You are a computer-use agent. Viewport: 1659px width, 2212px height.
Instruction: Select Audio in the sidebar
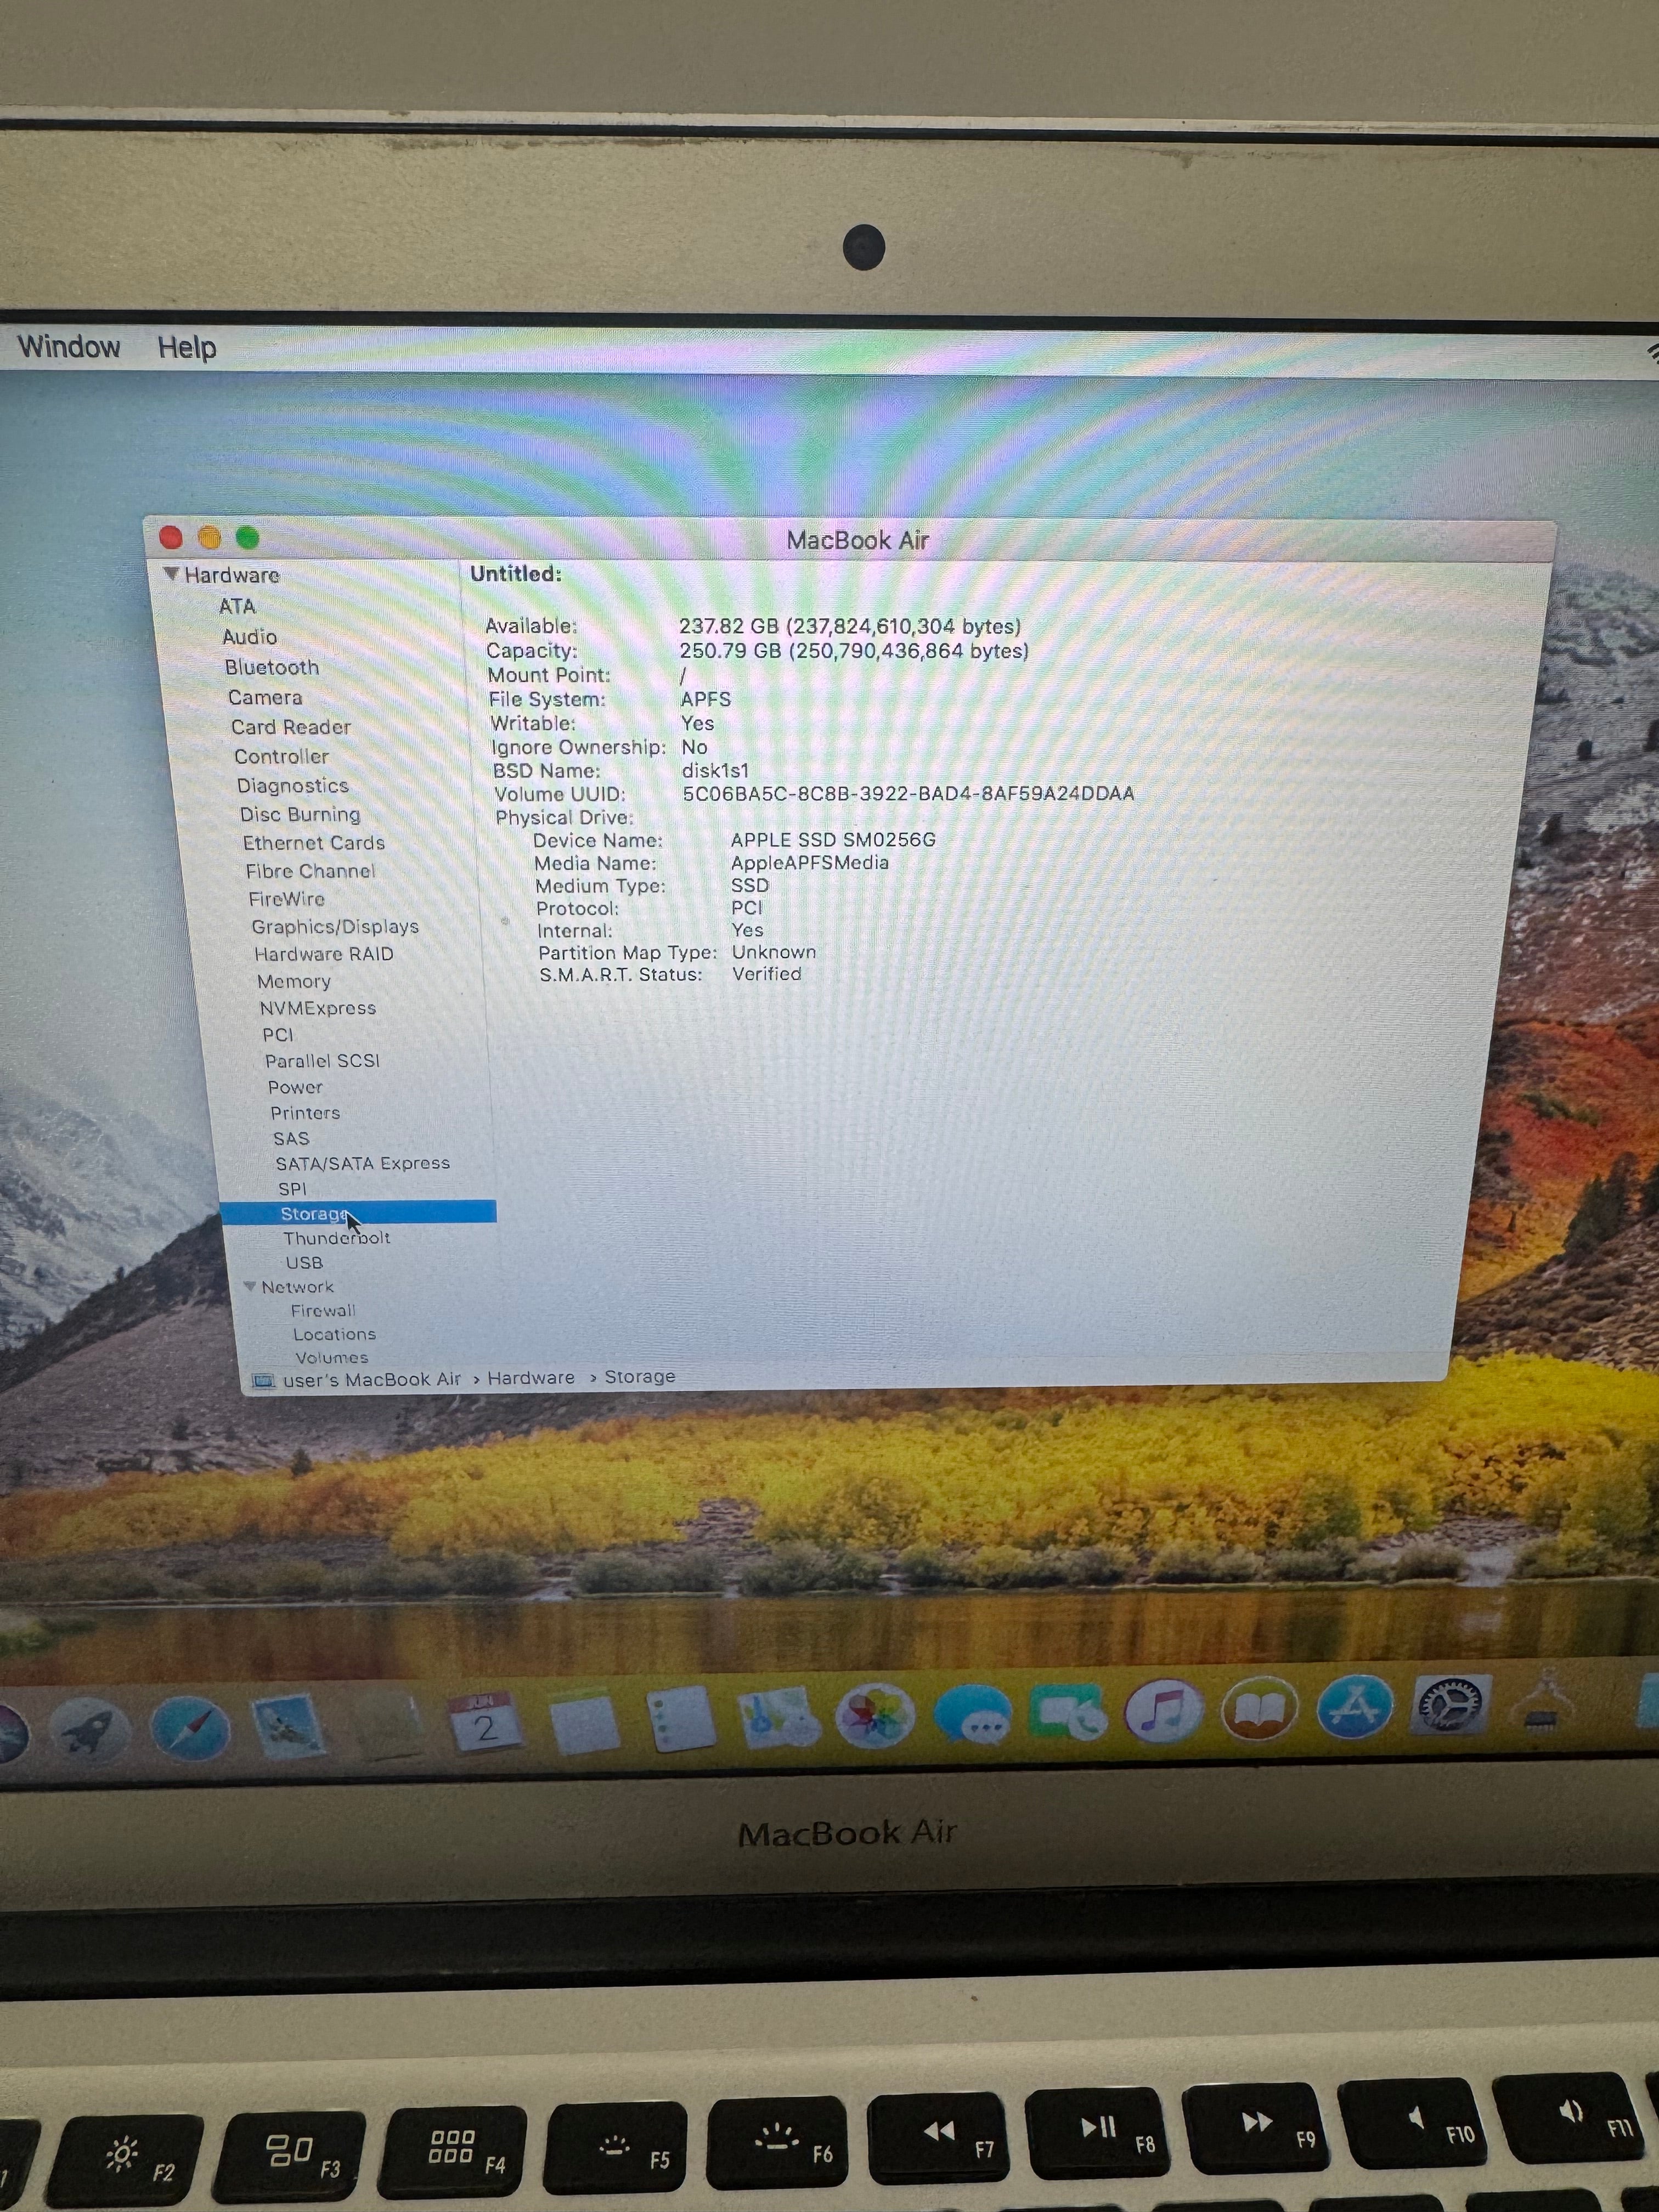tap(250, 637)
